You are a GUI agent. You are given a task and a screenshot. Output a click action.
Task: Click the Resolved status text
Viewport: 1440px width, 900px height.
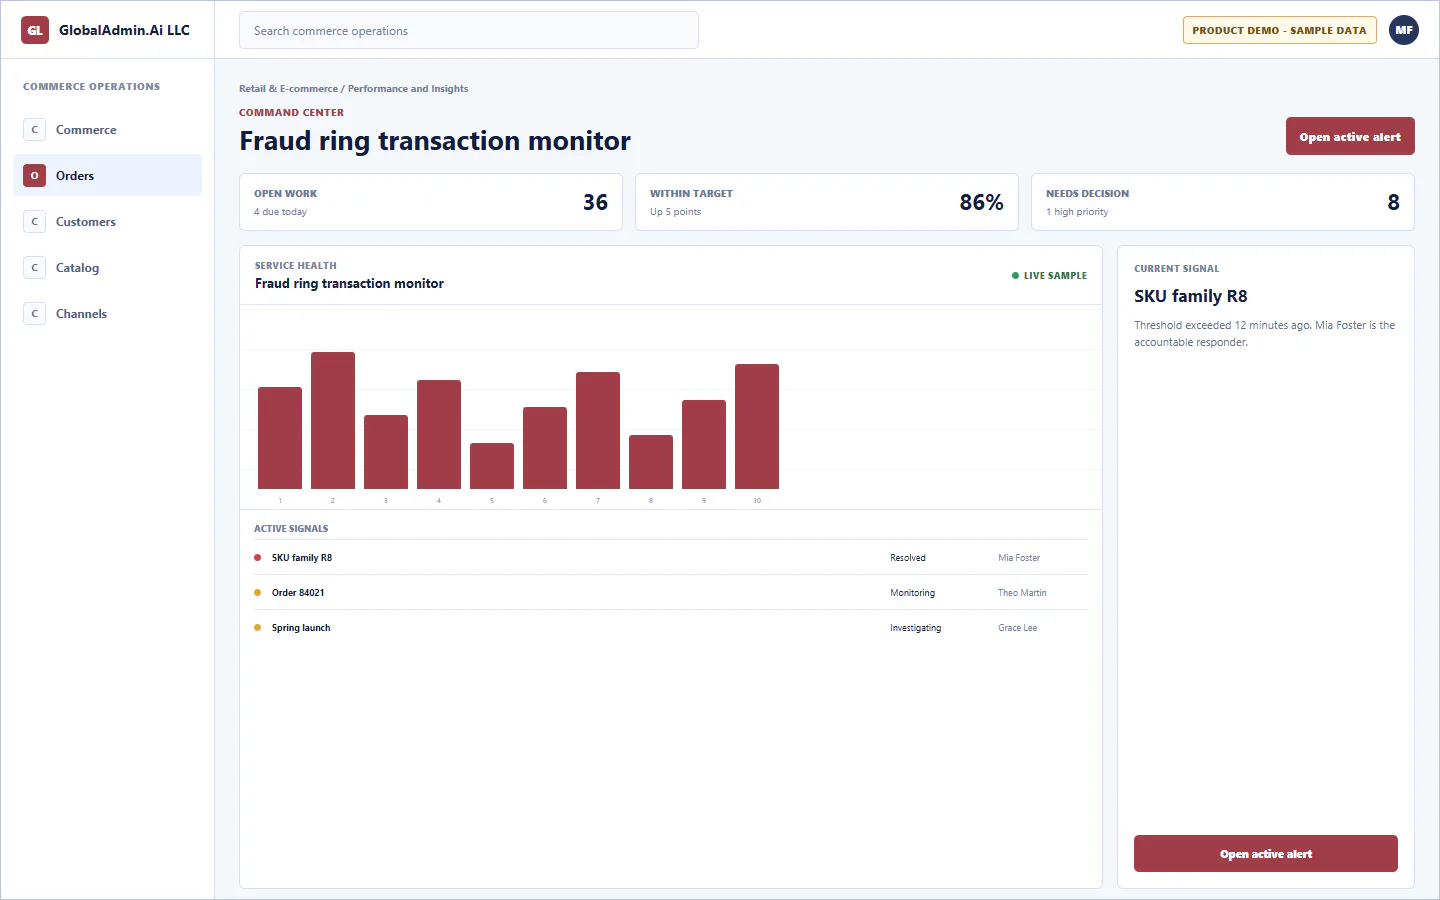[x=908, y=558]
